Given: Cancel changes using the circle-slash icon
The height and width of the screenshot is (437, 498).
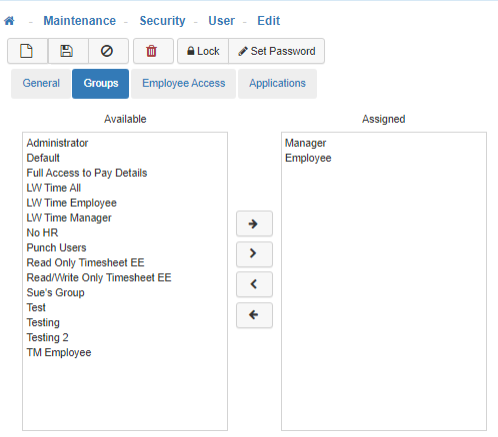Looking at the screenshot, I should pyautogui.click(x=108, y=51).
